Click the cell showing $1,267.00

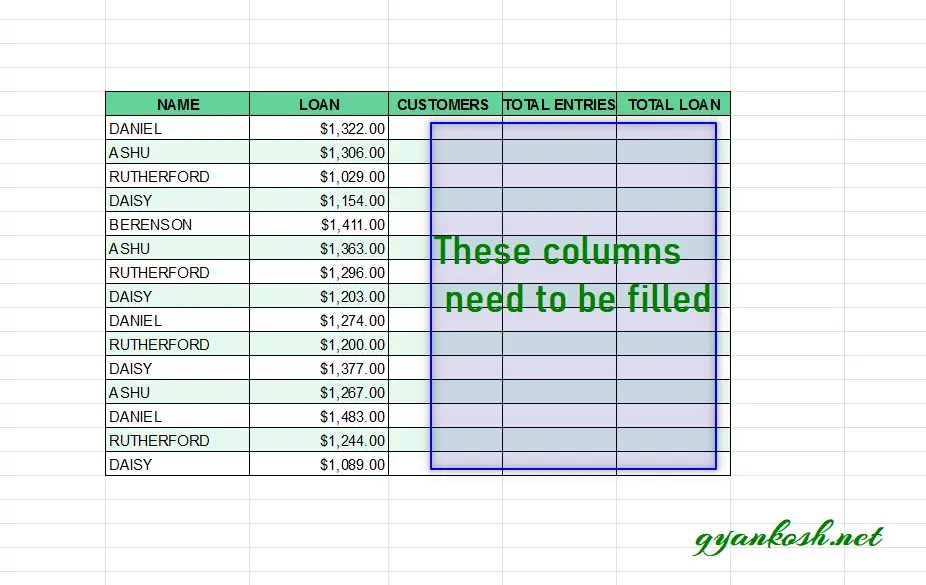pos(319,392)
